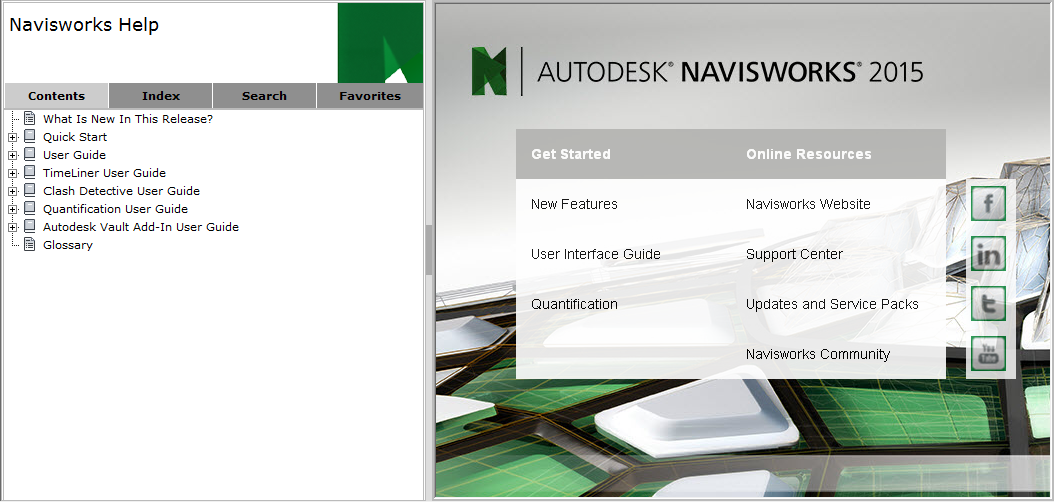1054x502 pixels.
Task: Click the book icon beside Autodesk Vault Add-In
Action: (x=29, y=226)
